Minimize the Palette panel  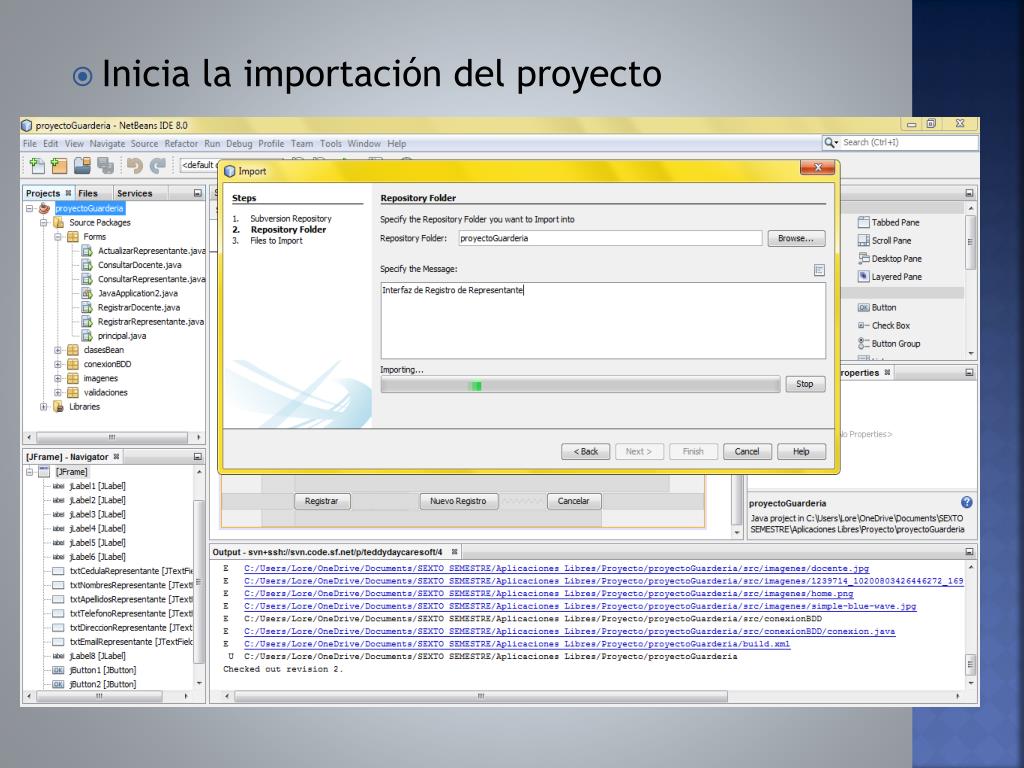coord(969,193)
